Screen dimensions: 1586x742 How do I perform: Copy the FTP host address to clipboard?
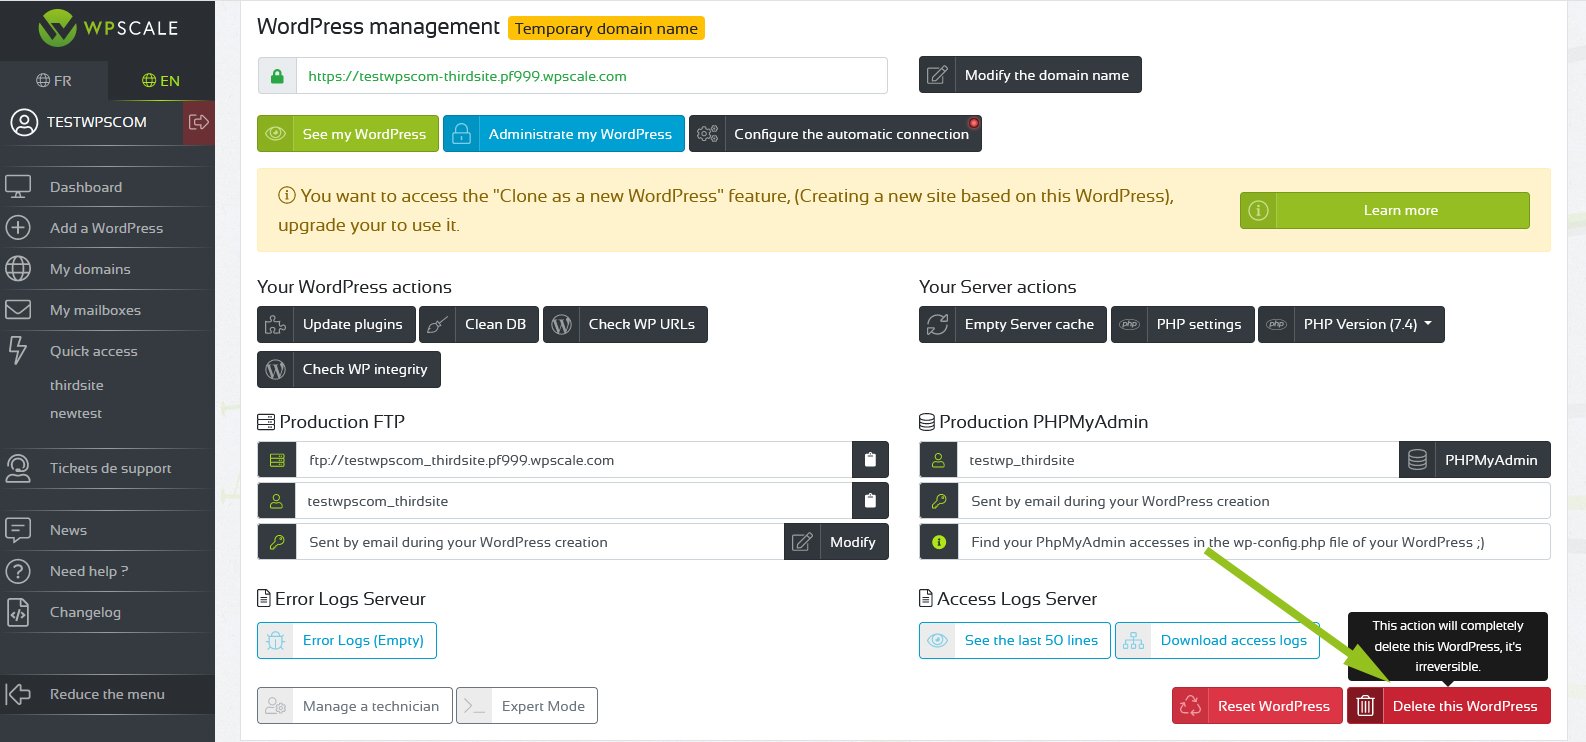[869, 460]
